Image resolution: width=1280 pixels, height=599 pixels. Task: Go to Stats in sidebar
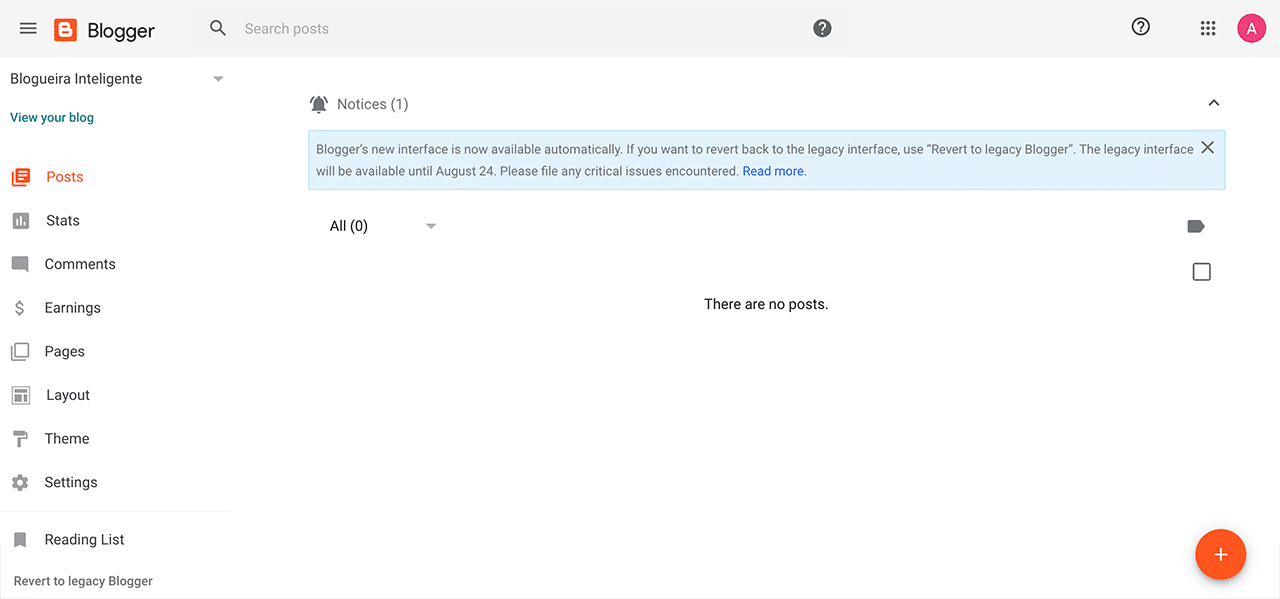pos(62,220)
